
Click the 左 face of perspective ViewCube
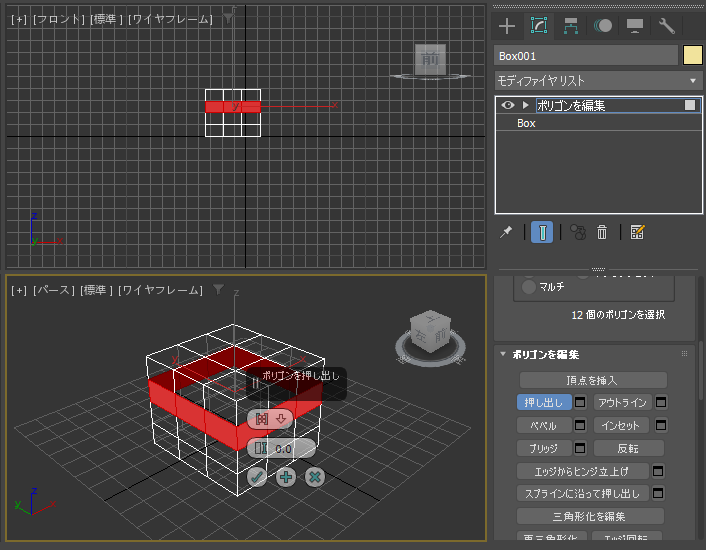[421, 336]
